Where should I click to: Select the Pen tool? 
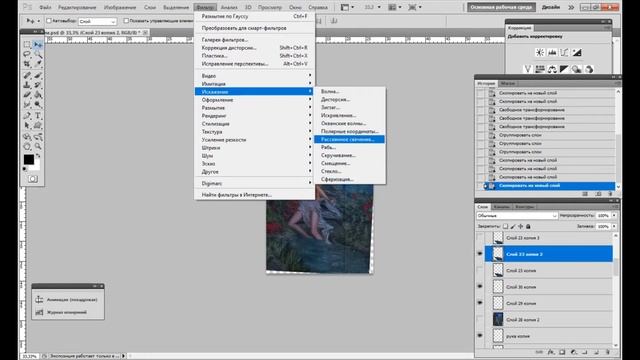(27, 116)
